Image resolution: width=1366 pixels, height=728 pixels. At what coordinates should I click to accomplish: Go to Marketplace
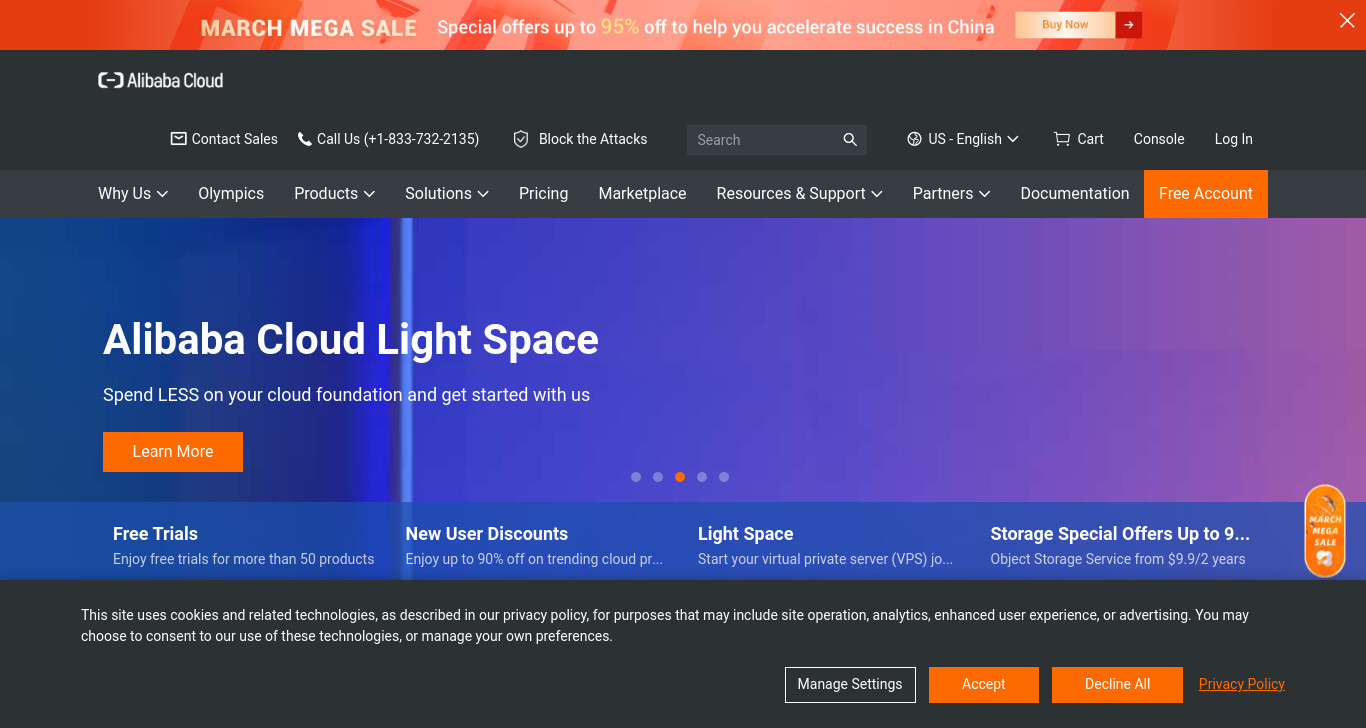tap(643, 193)
